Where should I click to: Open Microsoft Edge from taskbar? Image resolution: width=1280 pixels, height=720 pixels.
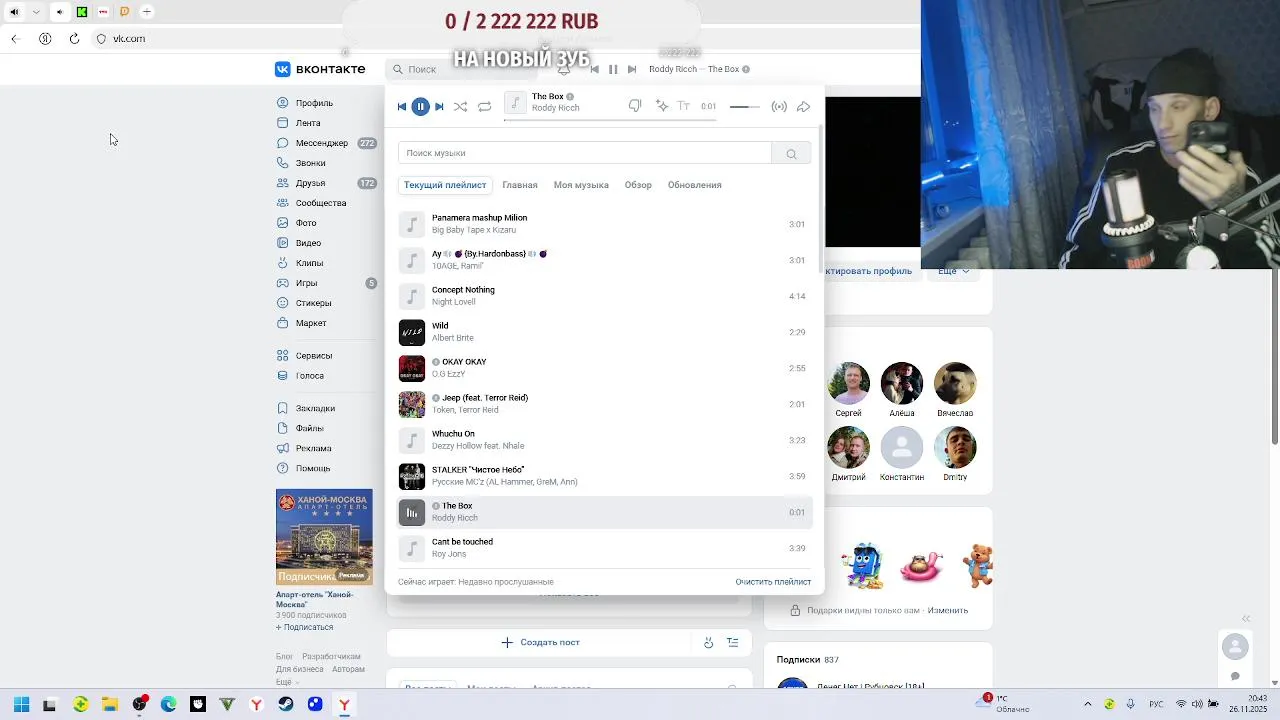tap(168, 705)
